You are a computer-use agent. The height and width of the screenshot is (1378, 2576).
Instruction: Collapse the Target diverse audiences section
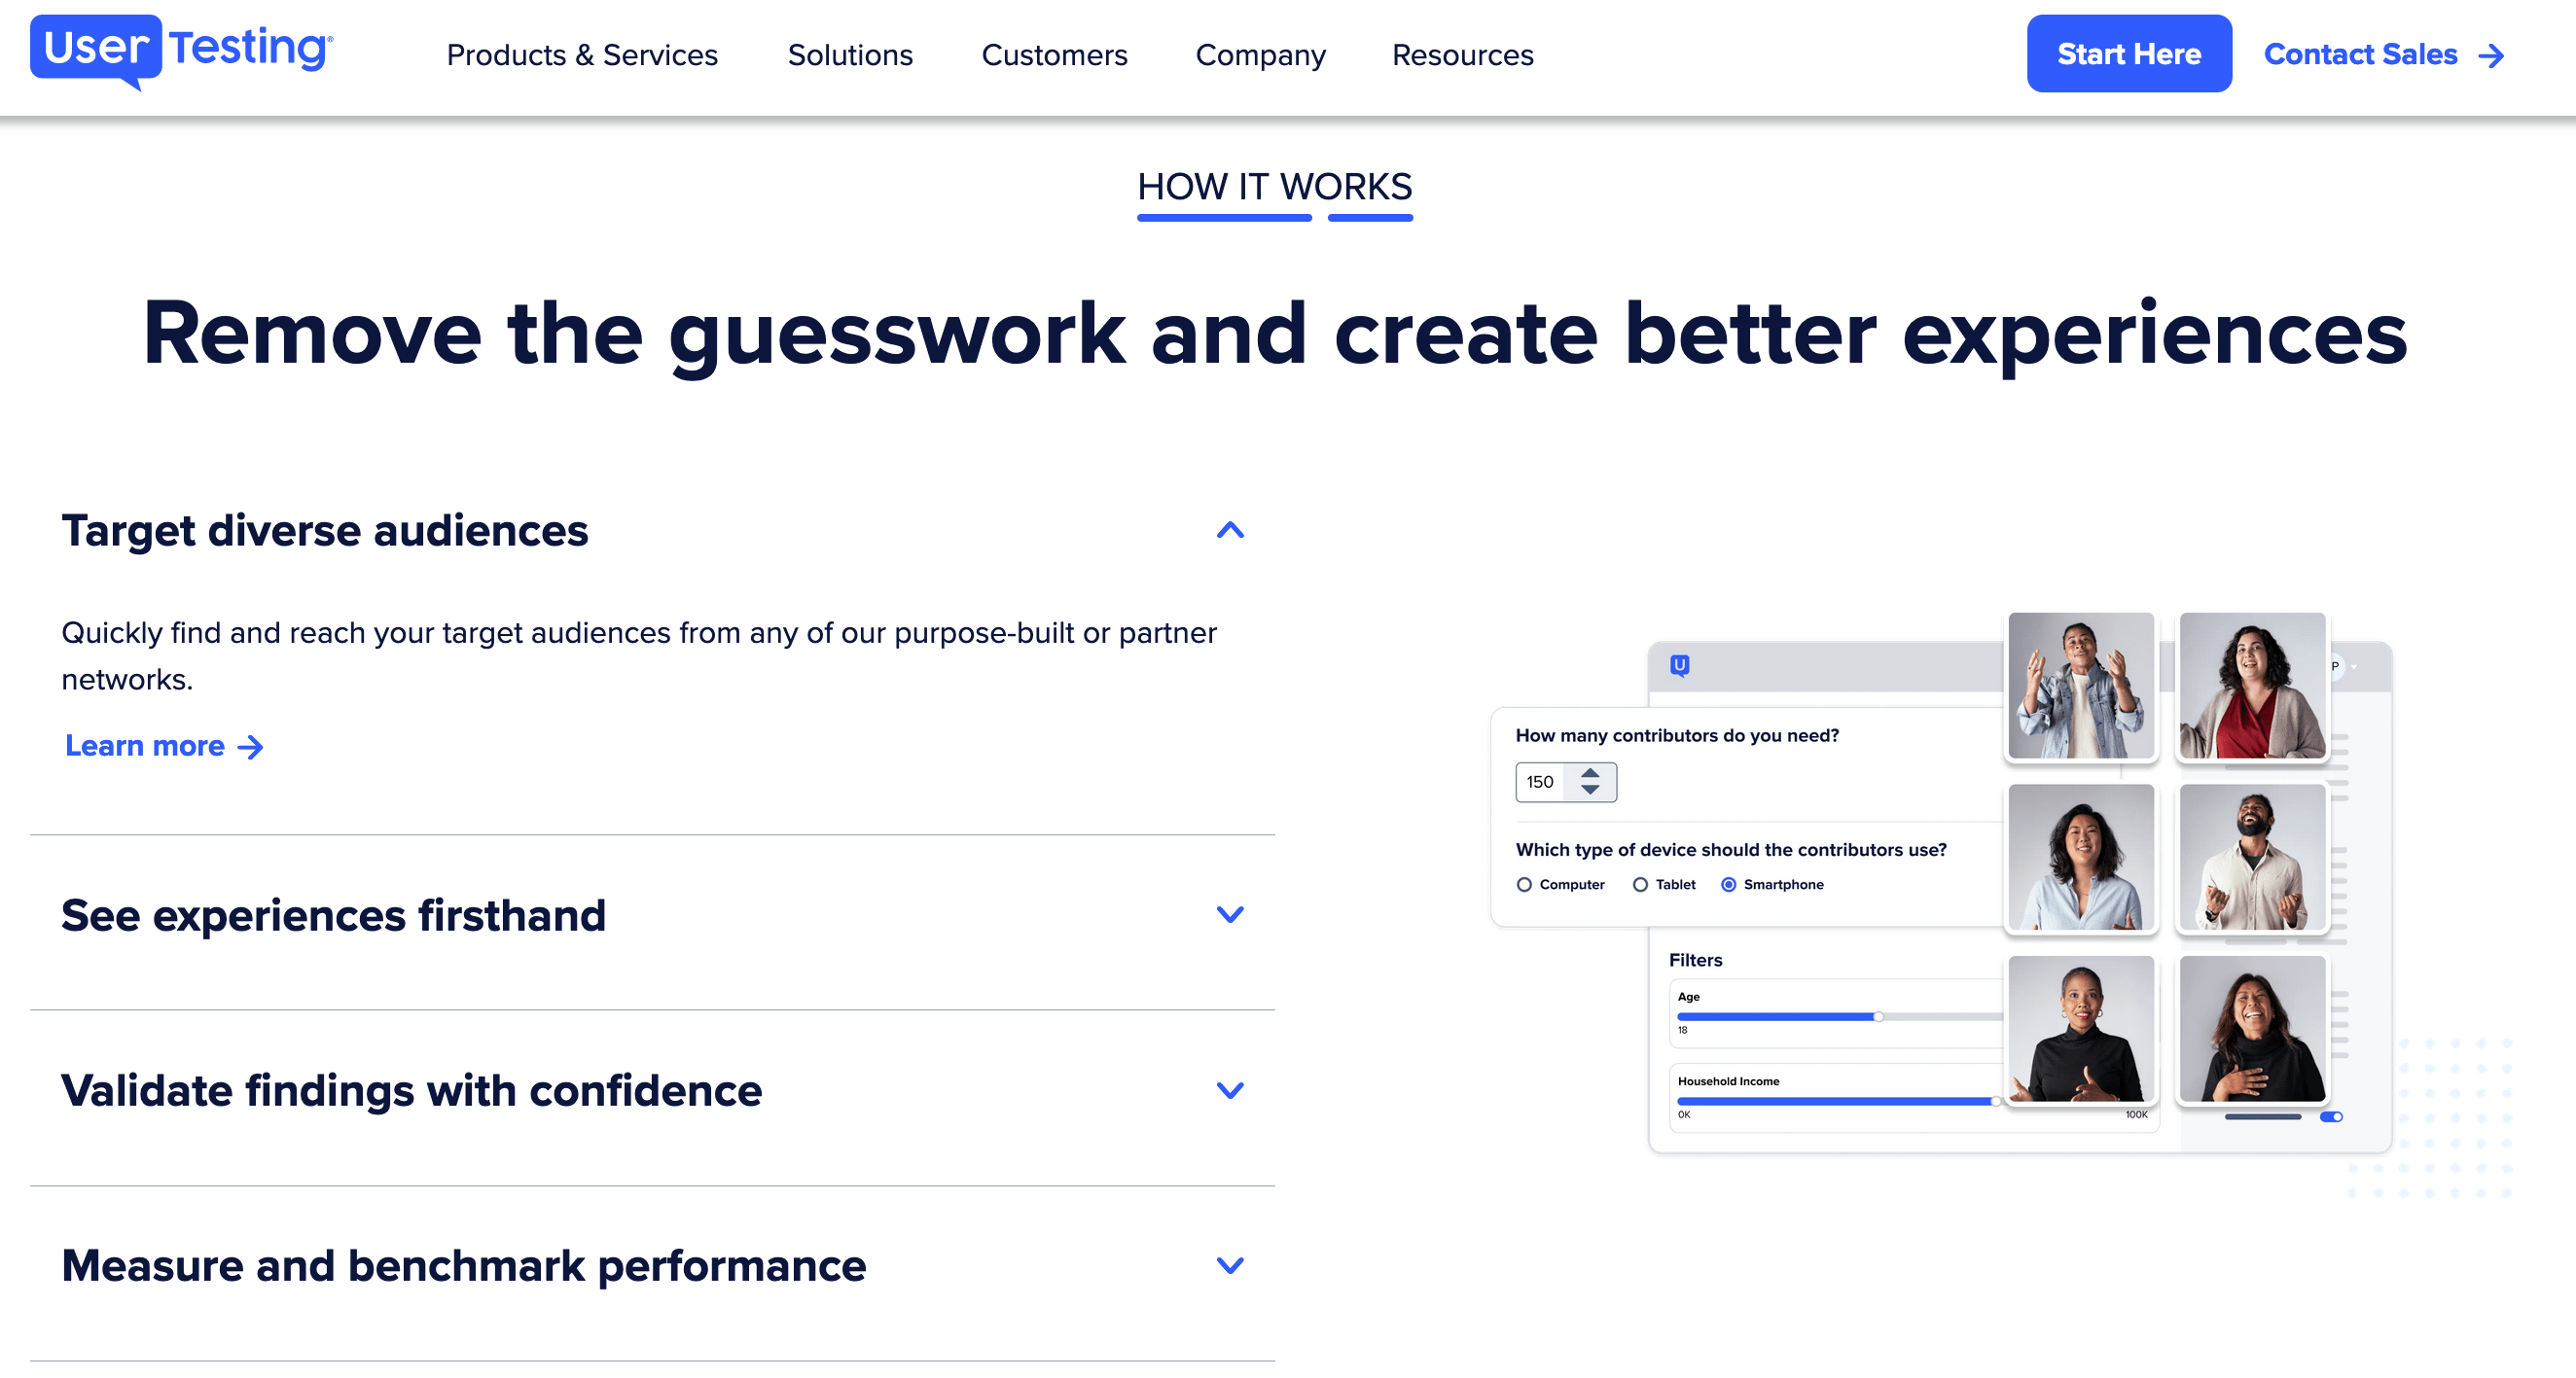pos(1230,530)
